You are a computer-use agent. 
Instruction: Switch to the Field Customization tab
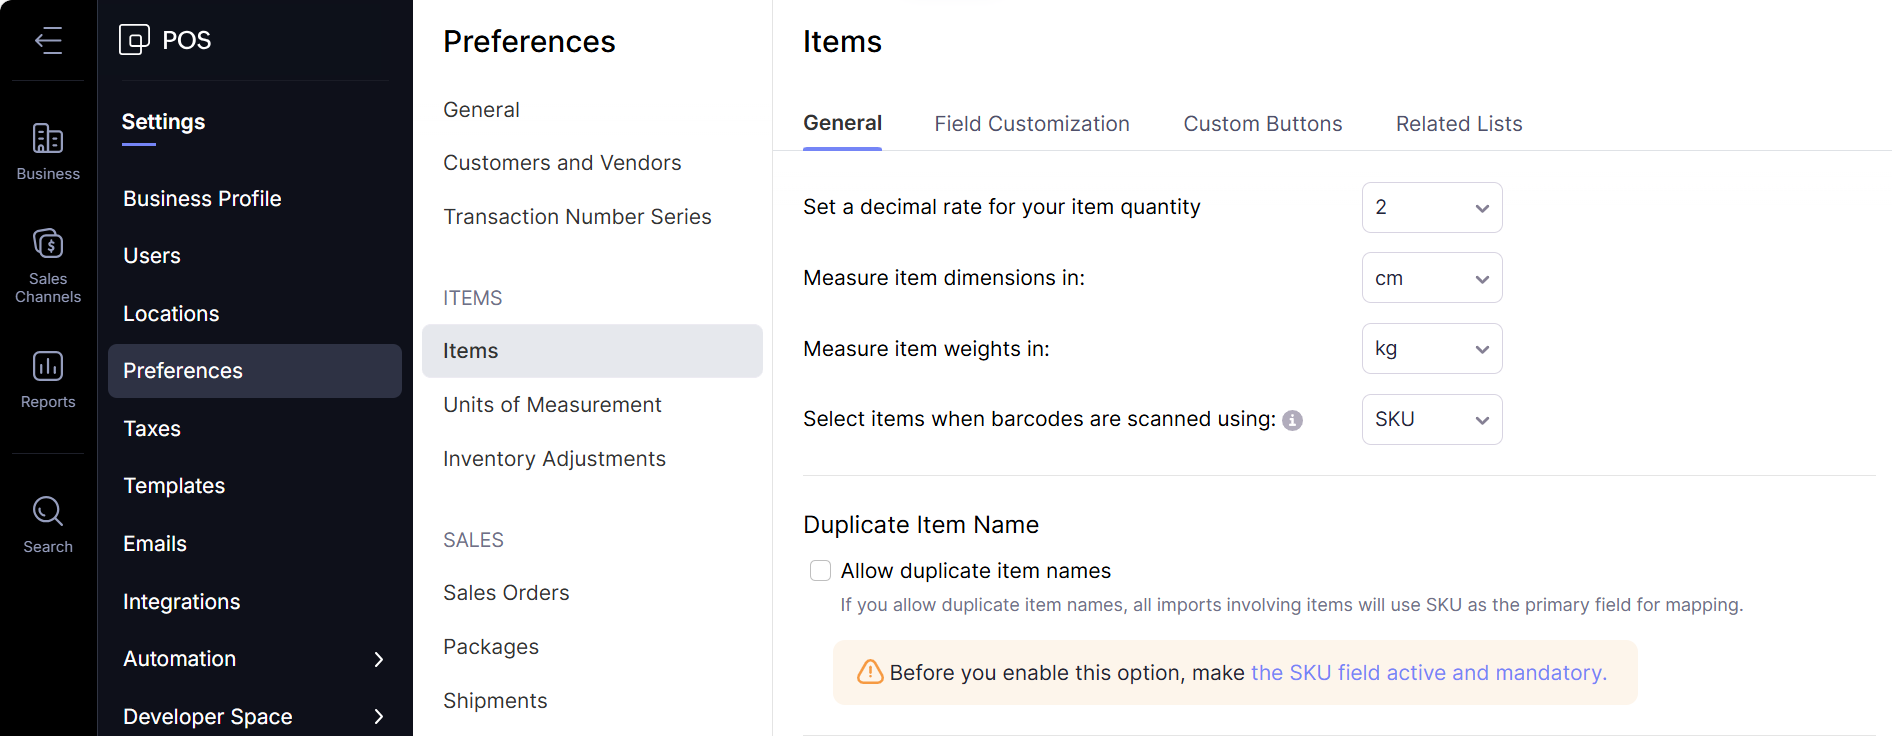click(x=1031, y=124)
